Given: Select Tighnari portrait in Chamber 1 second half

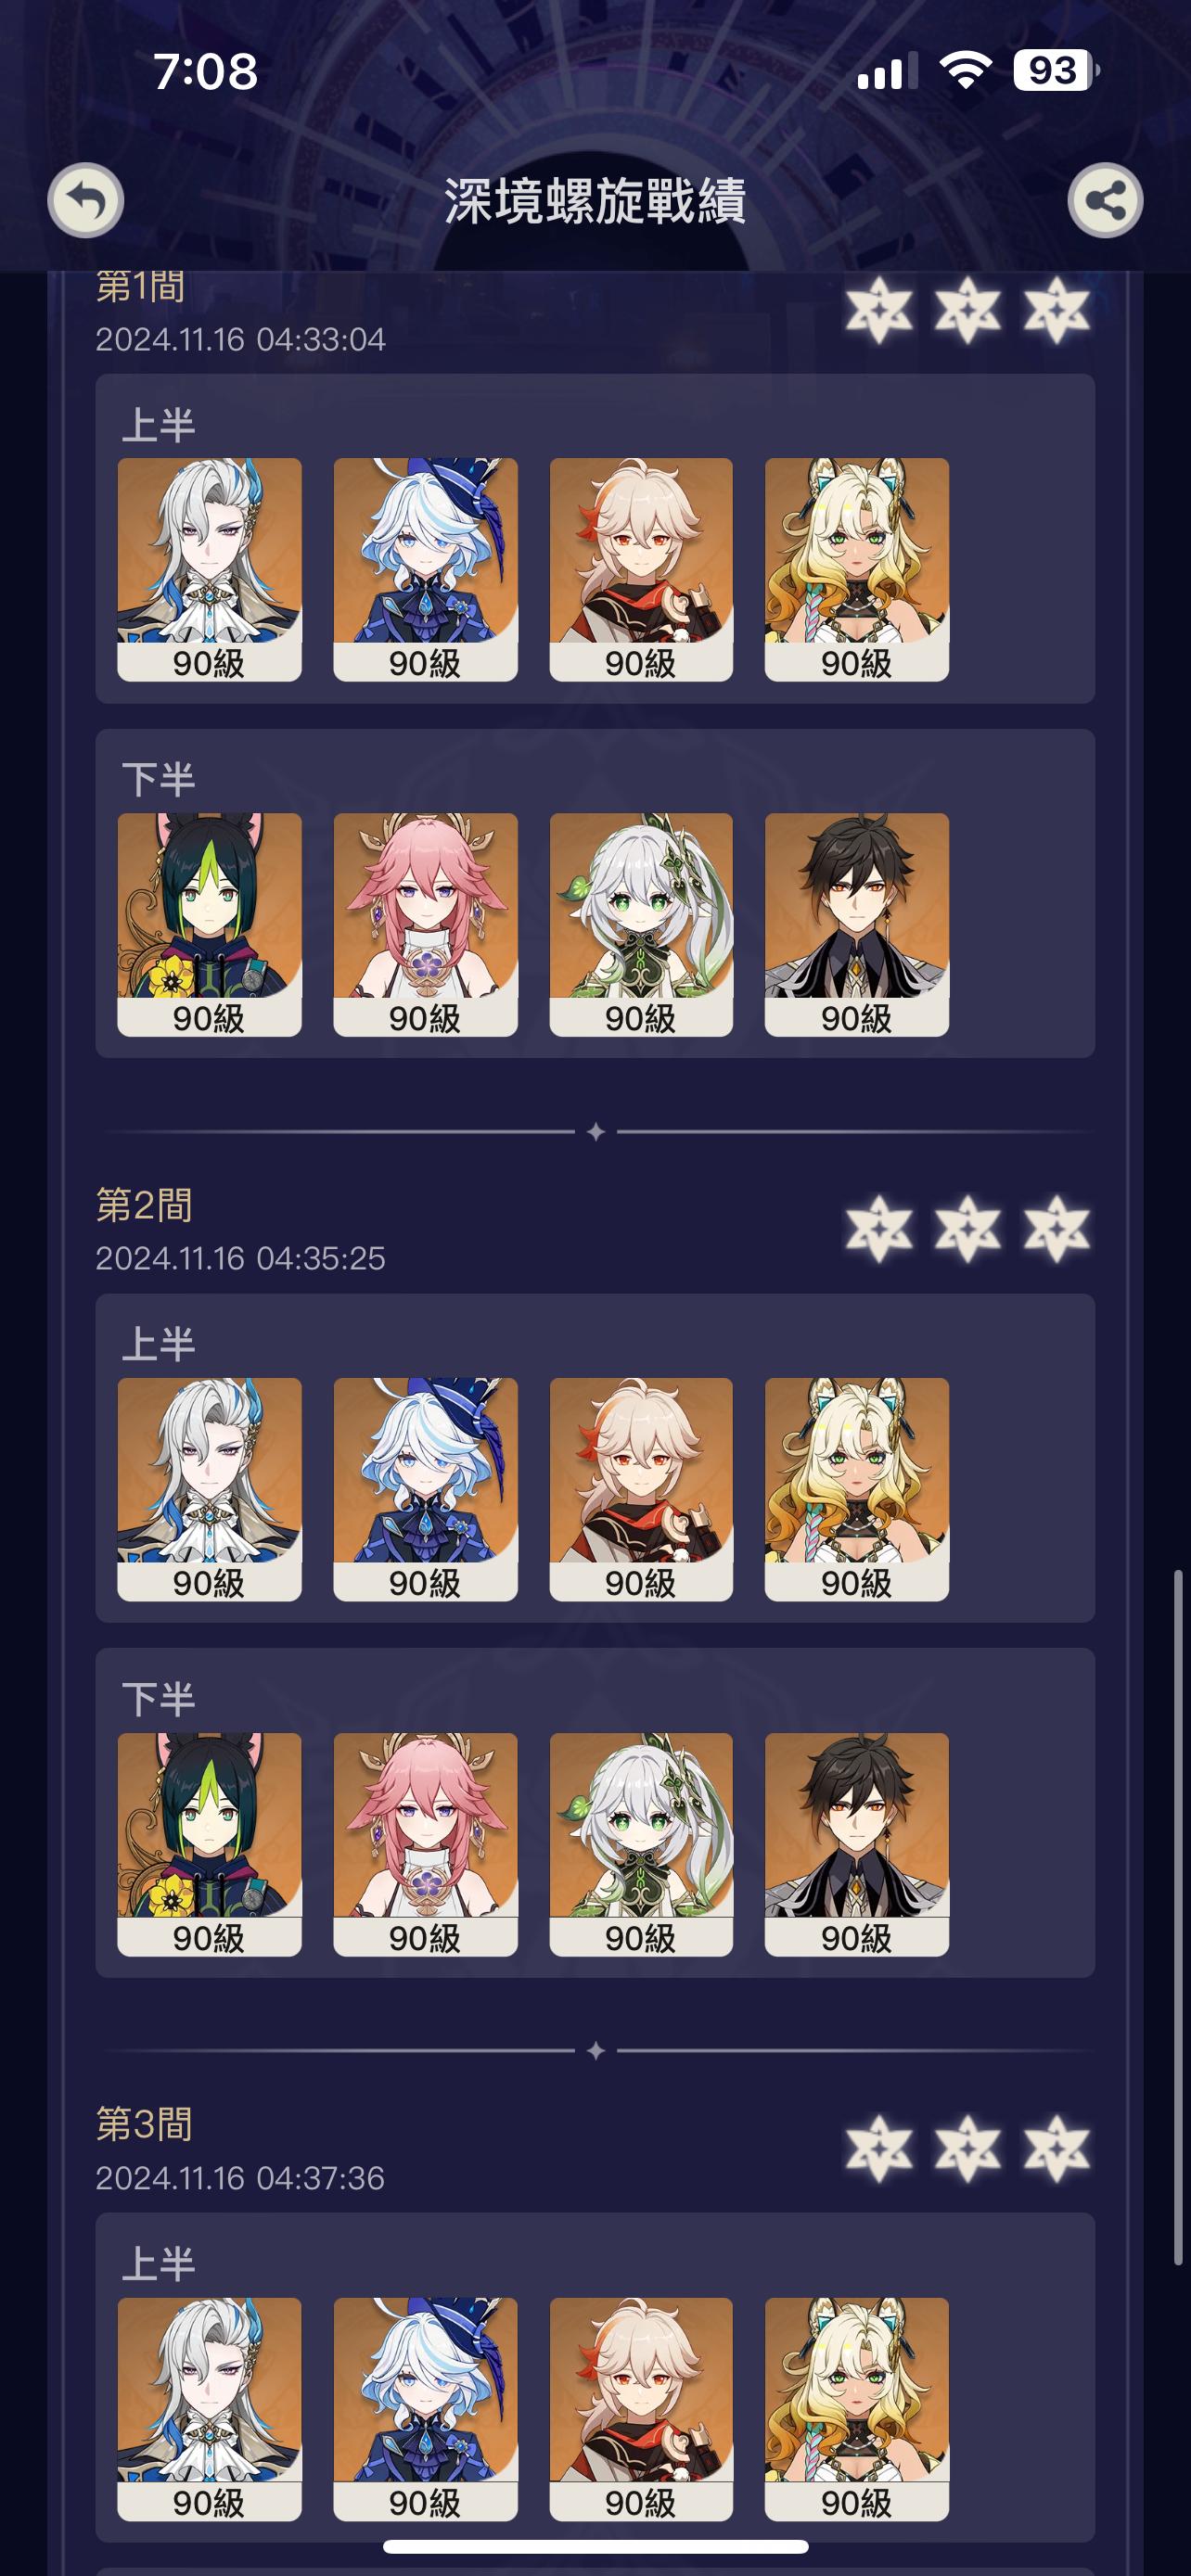Looking at the screenshot, I should pos(209,924).
